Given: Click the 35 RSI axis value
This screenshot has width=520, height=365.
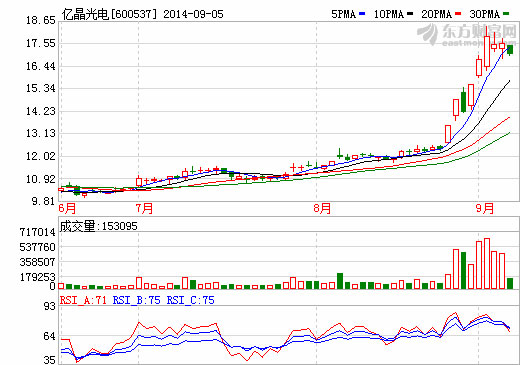Looking at the screenshot, I should [50, 360].
